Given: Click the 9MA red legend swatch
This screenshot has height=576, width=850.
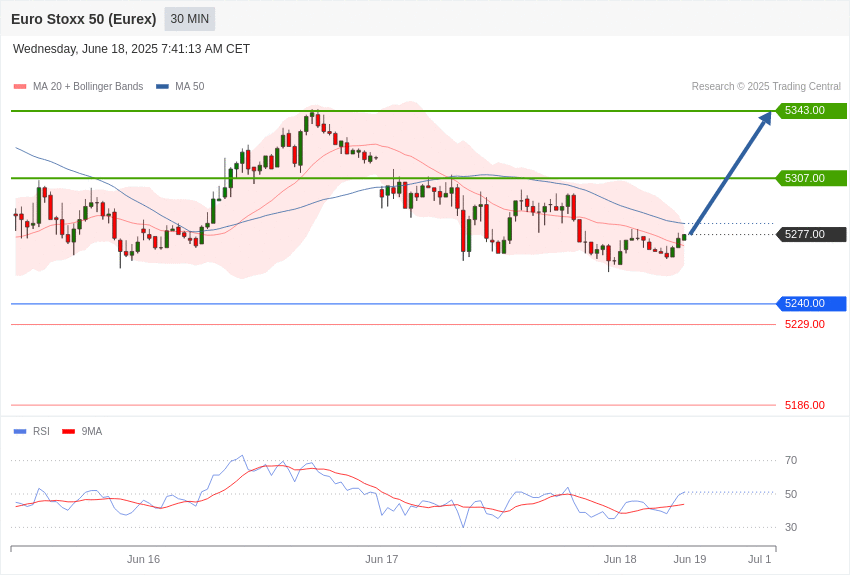Looking at the screenshot, I should 68,431.
